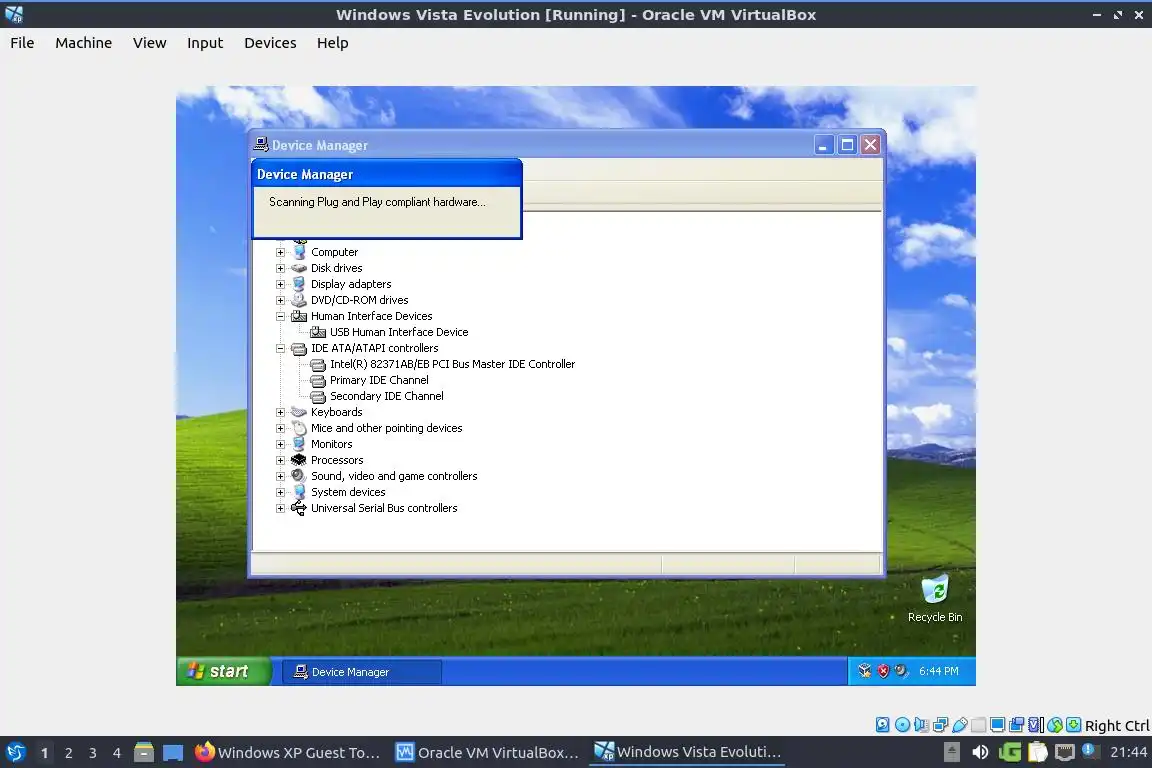Select 'USB Human Interface Device' entry
The image size is (1152, 768).
399,332
